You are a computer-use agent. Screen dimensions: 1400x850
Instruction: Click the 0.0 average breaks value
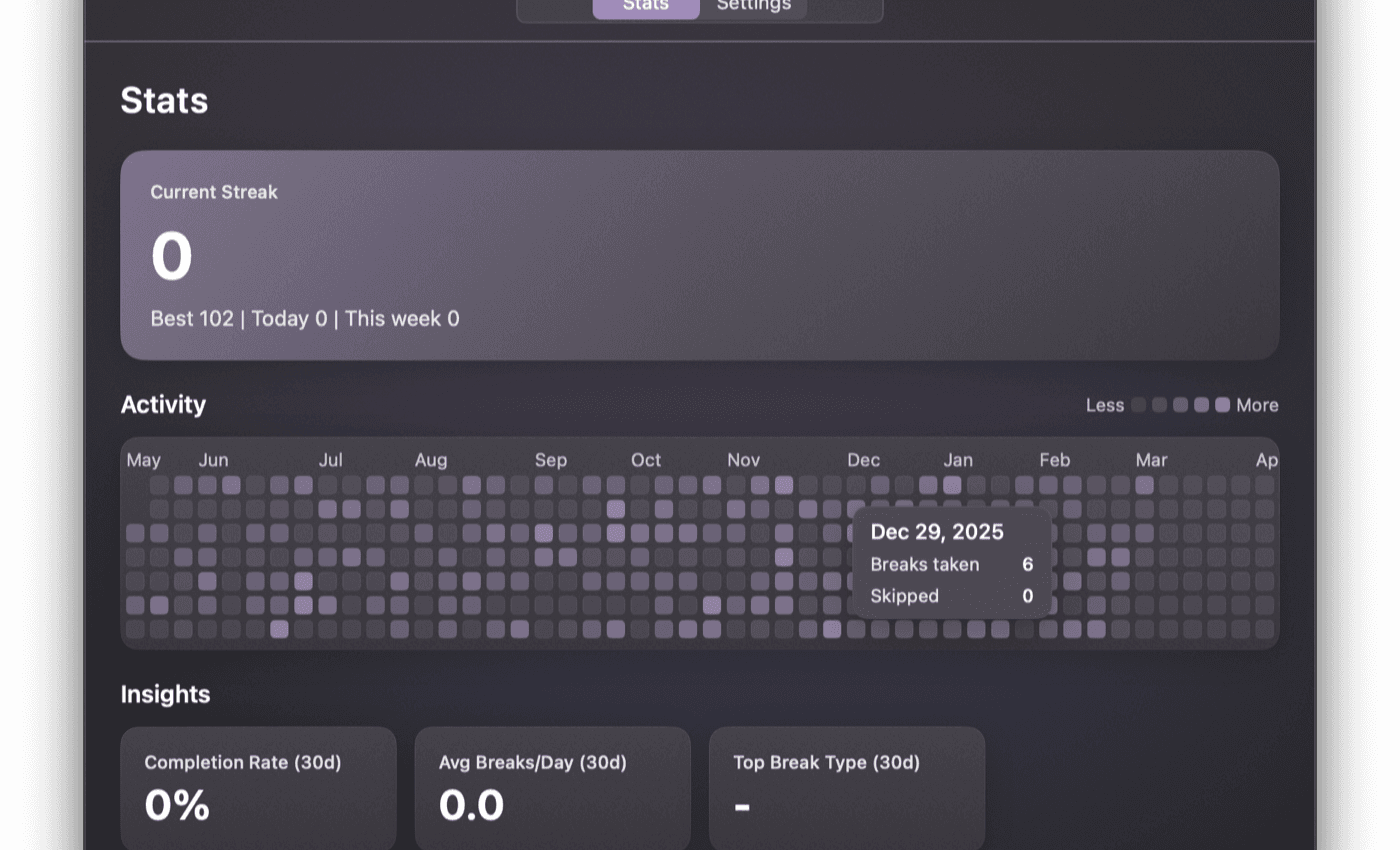coord(471,805)
